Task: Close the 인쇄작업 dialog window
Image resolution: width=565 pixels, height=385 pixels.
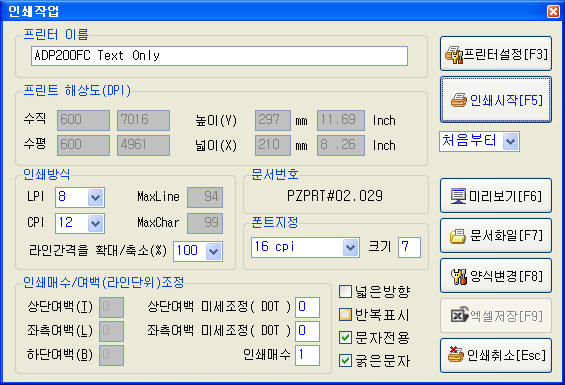Action: pos(553,11)
